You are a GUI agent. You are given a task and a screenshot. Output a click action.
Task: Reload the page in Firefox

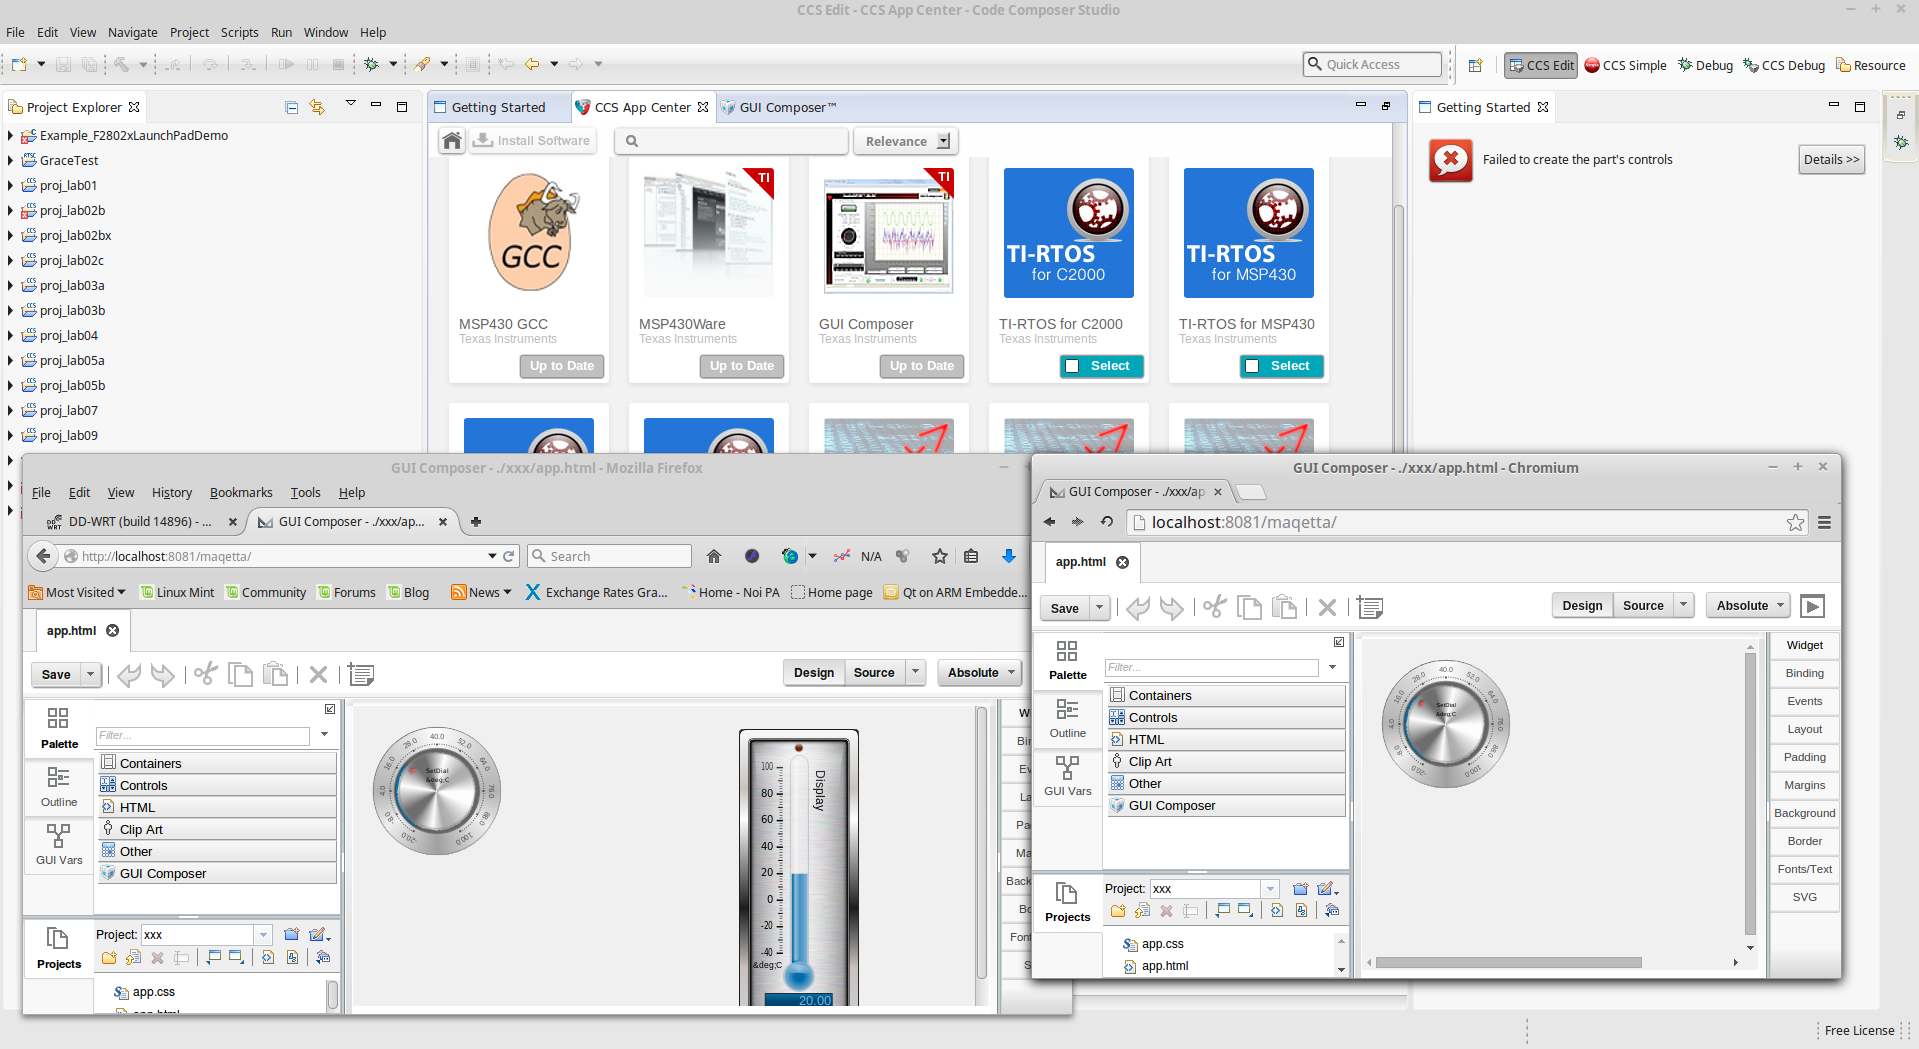coord(508,556)
